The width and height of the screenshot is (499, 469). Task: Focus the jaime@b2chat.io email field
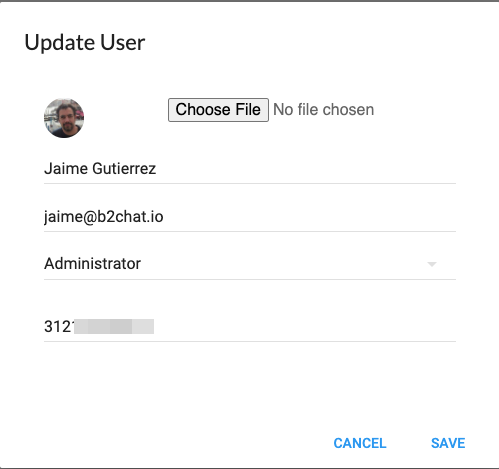tap(250, 217)
